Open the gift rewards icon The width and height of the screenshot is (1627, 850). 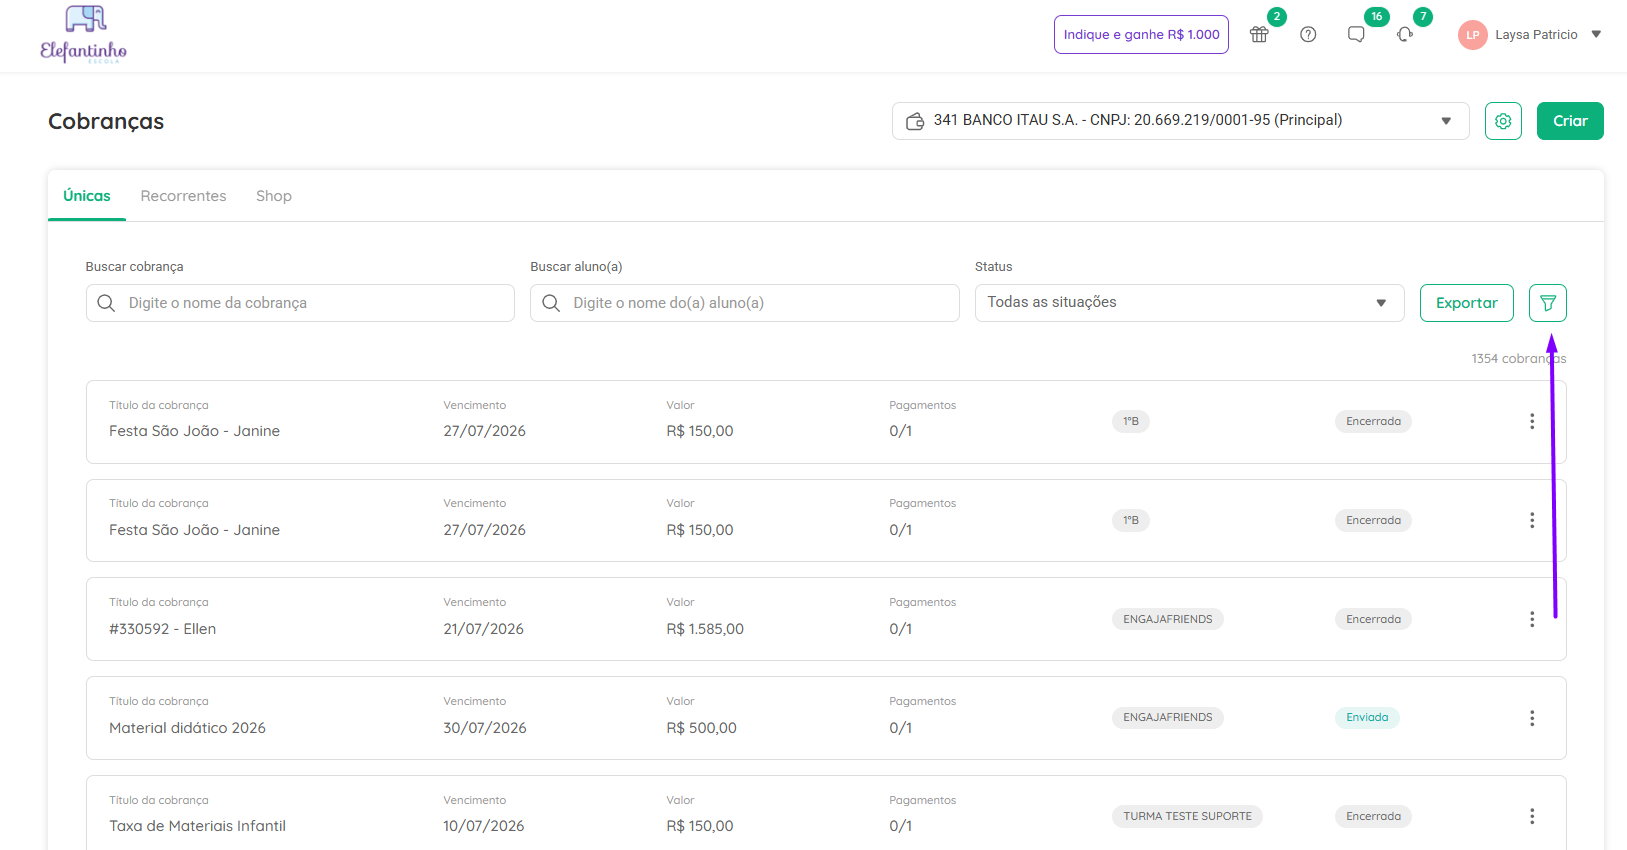1259,34
